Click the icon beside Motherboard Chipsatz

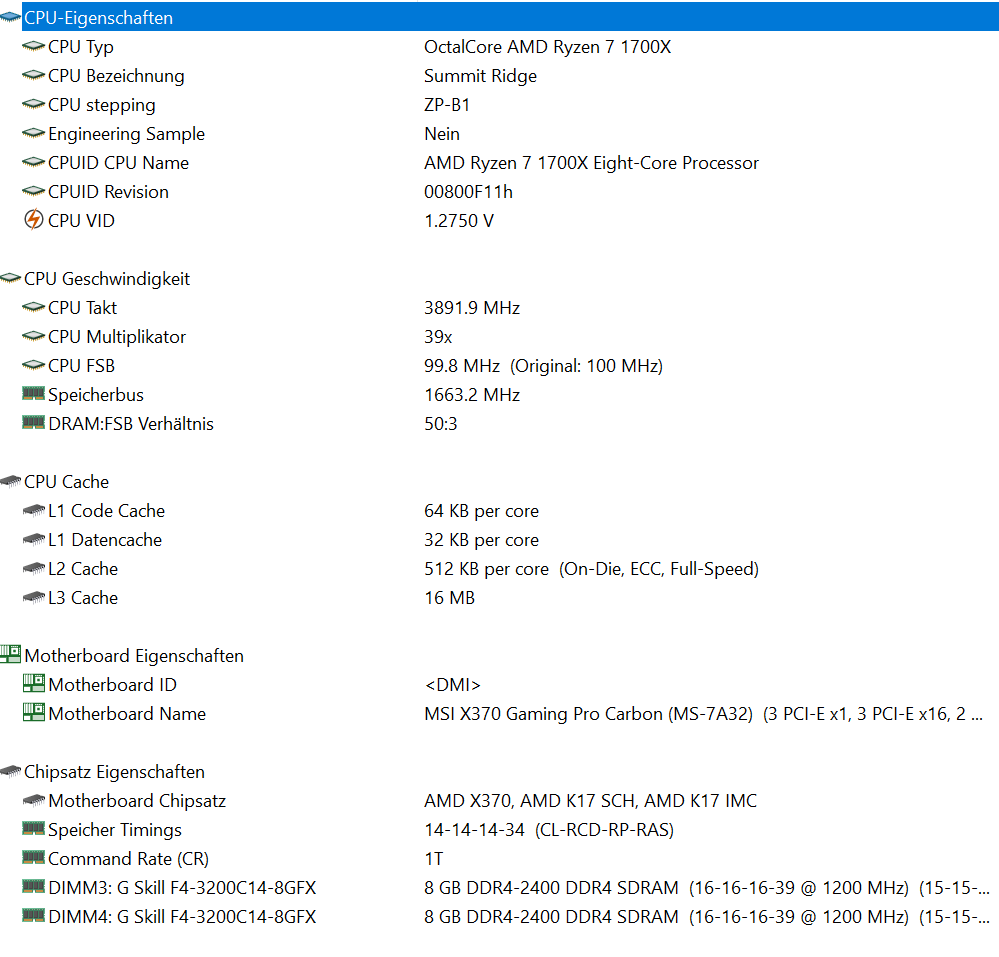point(33,800)
